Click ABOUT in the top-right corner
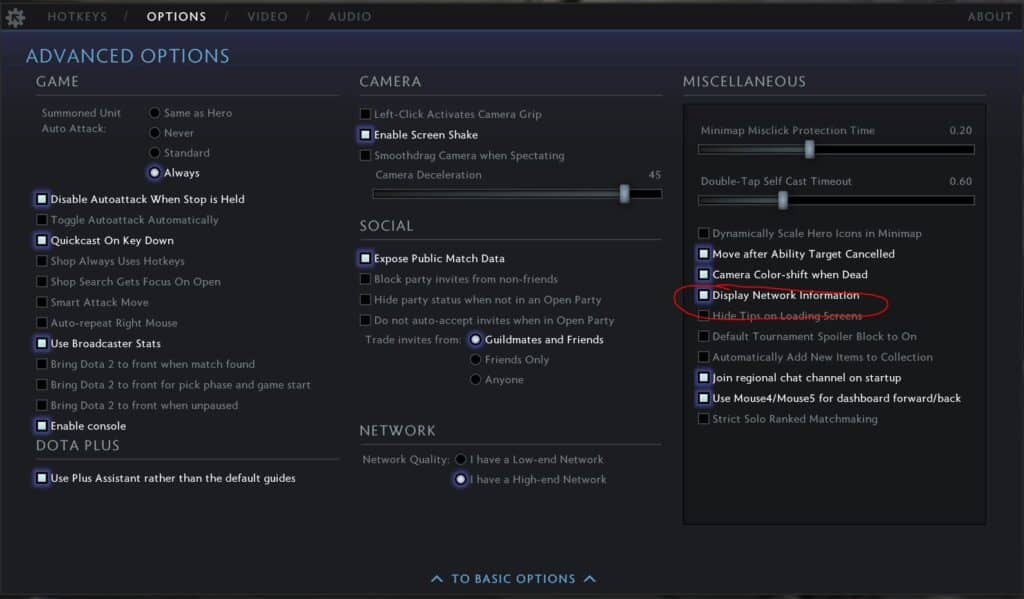The height and width of the screenshot is (599, 1024). coord(989,16)
